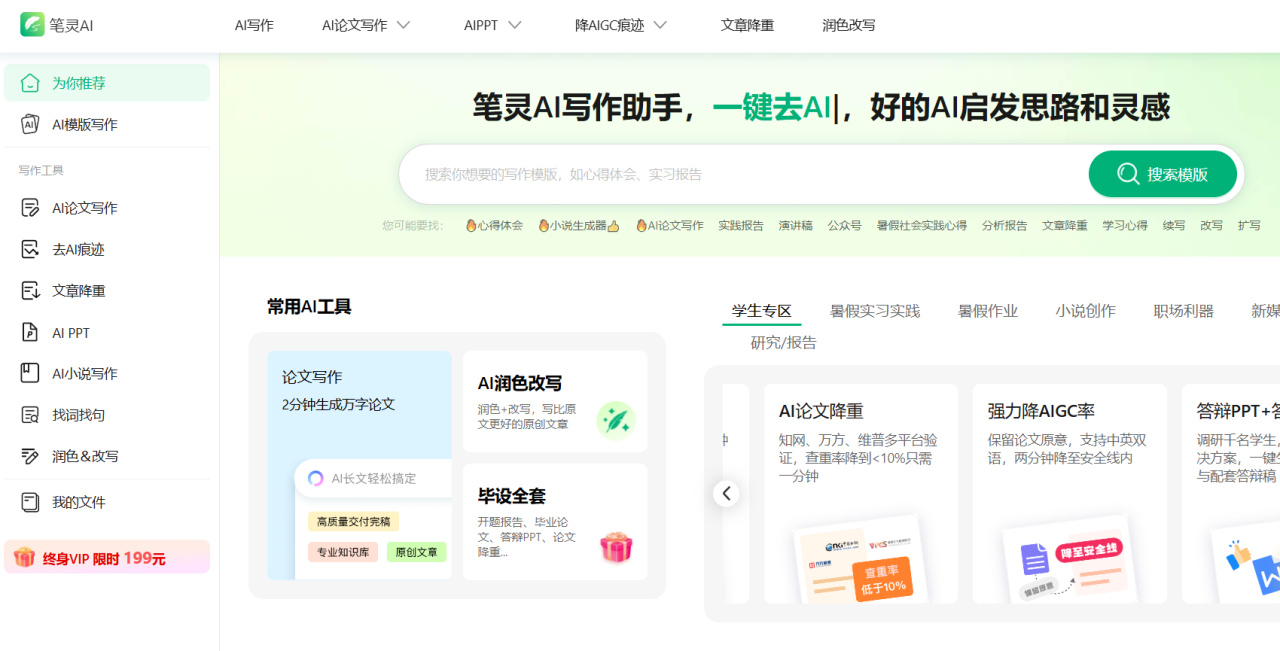The image size is (1280, 651).
Task: Click the book icon beside AI小说写作
Action: click(31, 373)
